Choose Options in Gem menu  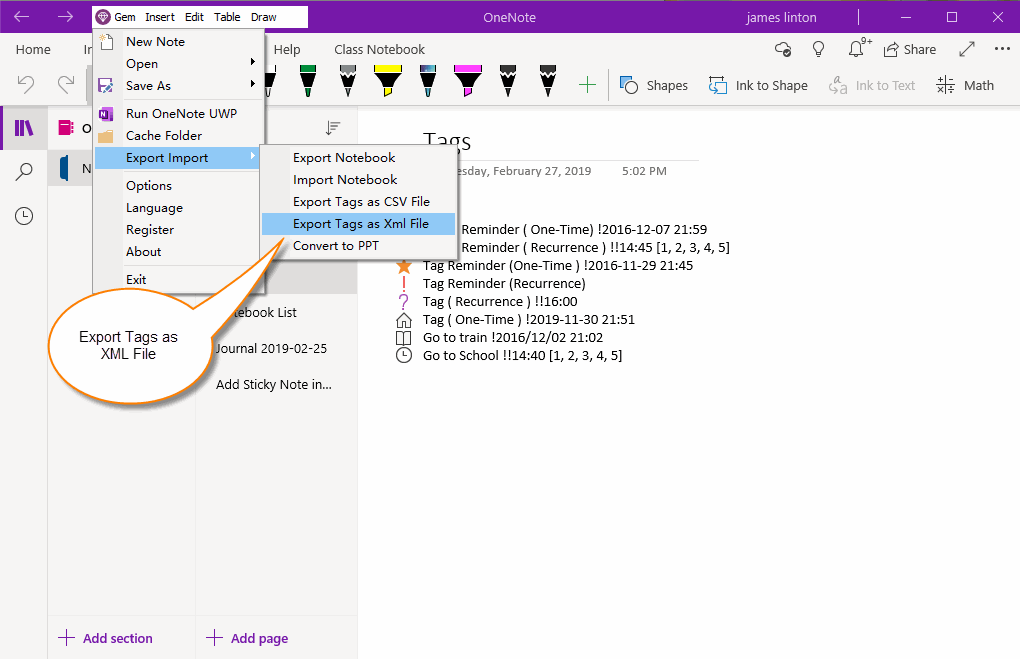pyautogui.click(x=179, y=186)
